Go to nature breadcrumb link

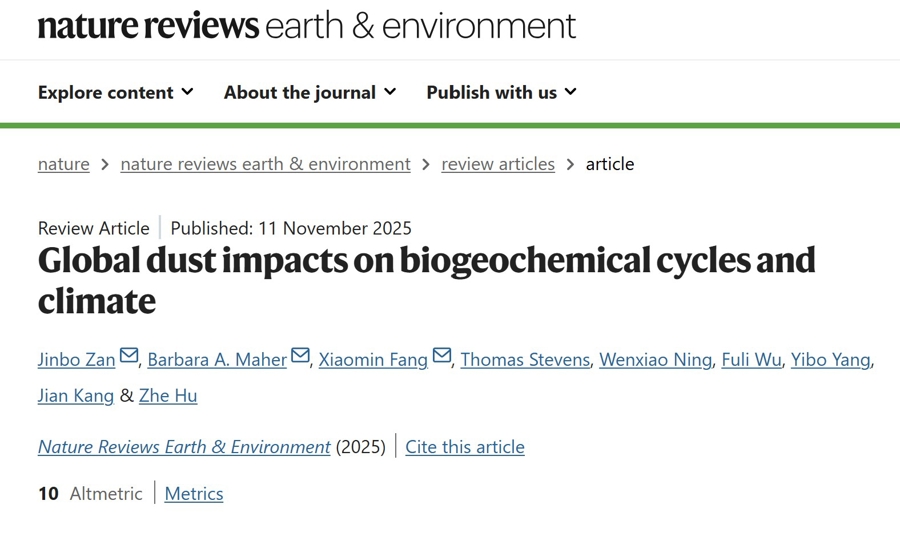click(64, 164)
